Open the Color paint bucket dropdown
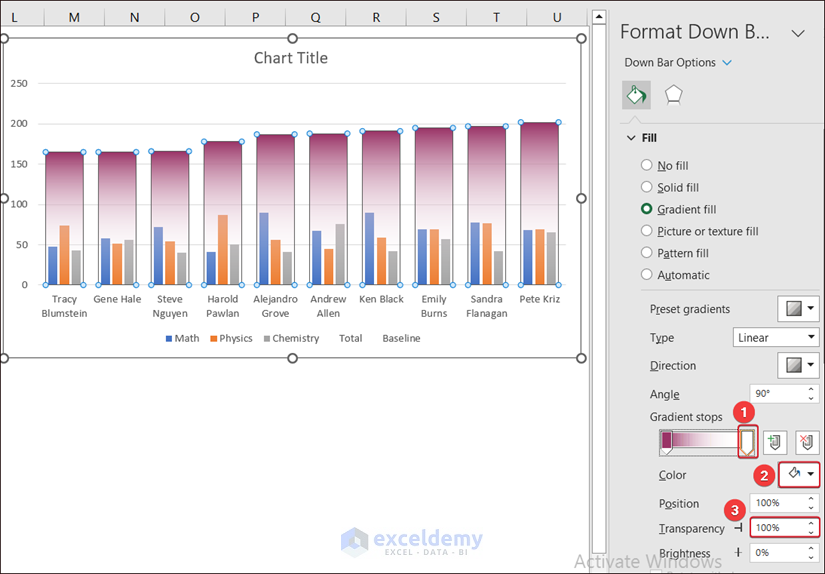The width and height of the screenshot is (825, 574). pyautogui.click(x=799, y=475)
